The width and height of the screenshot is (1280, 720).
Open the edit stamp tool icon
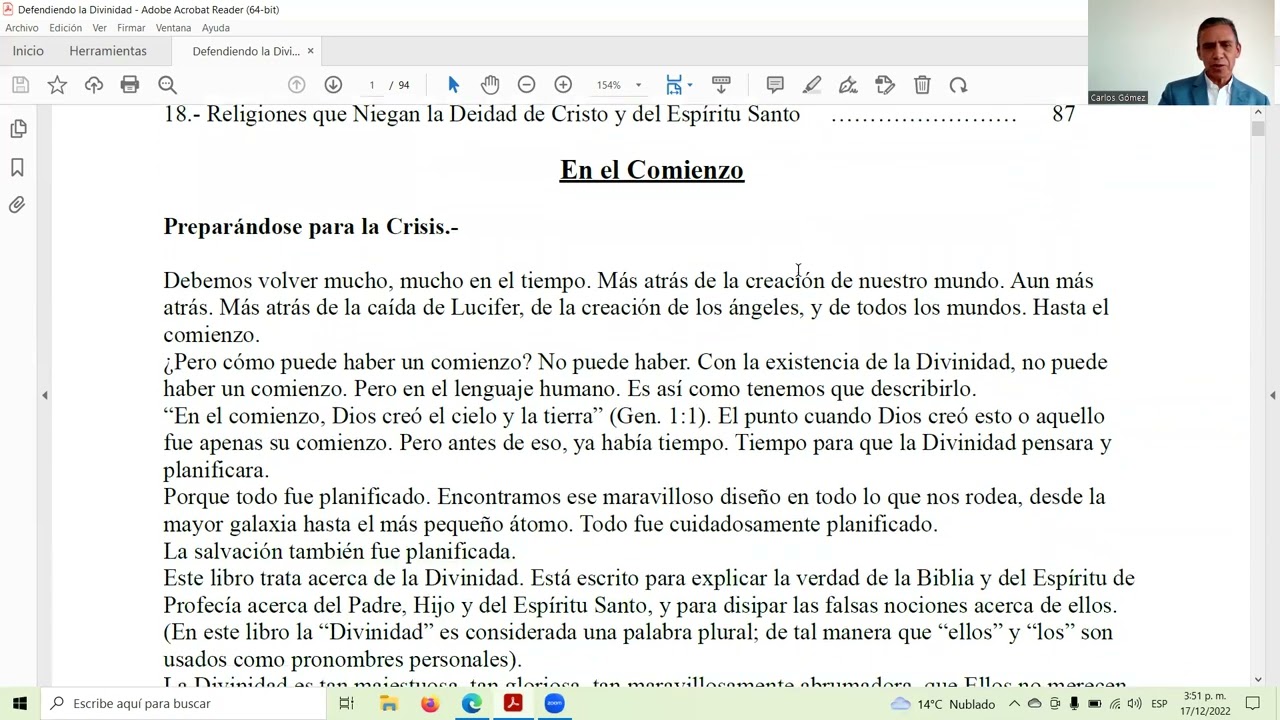point(885,85)
